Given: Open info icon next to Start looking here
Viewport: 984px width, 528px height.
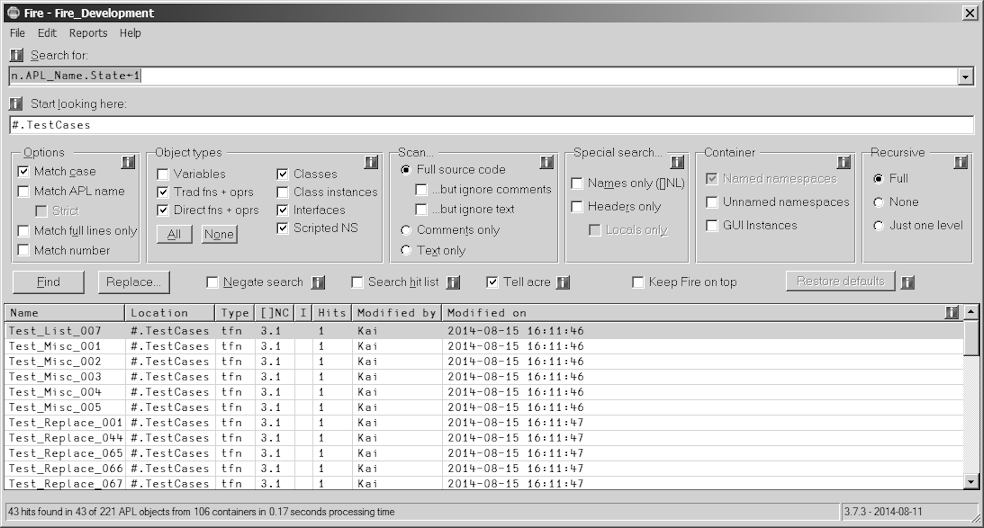Looking at the screenshot, I should pos(16,104).
